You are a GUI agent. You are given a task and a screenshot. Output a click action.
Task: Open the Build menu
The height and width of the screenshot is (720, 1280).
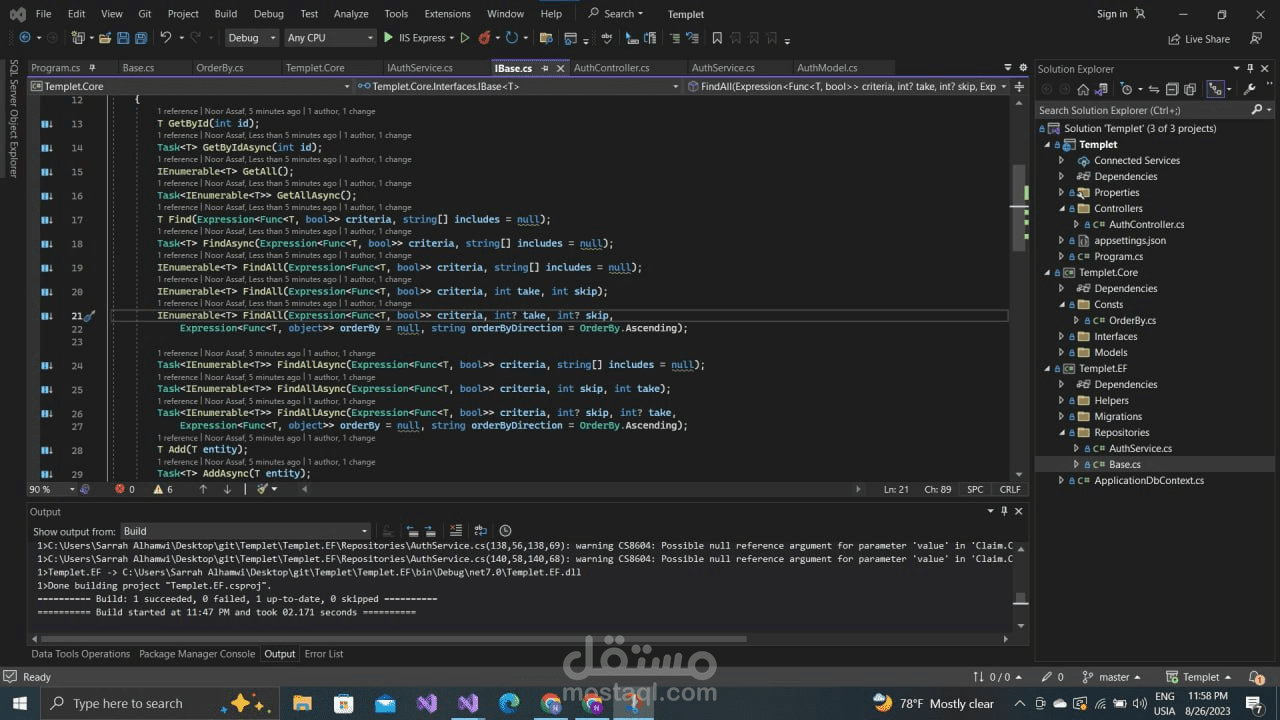pyautogui.click(x=225, y=14)
